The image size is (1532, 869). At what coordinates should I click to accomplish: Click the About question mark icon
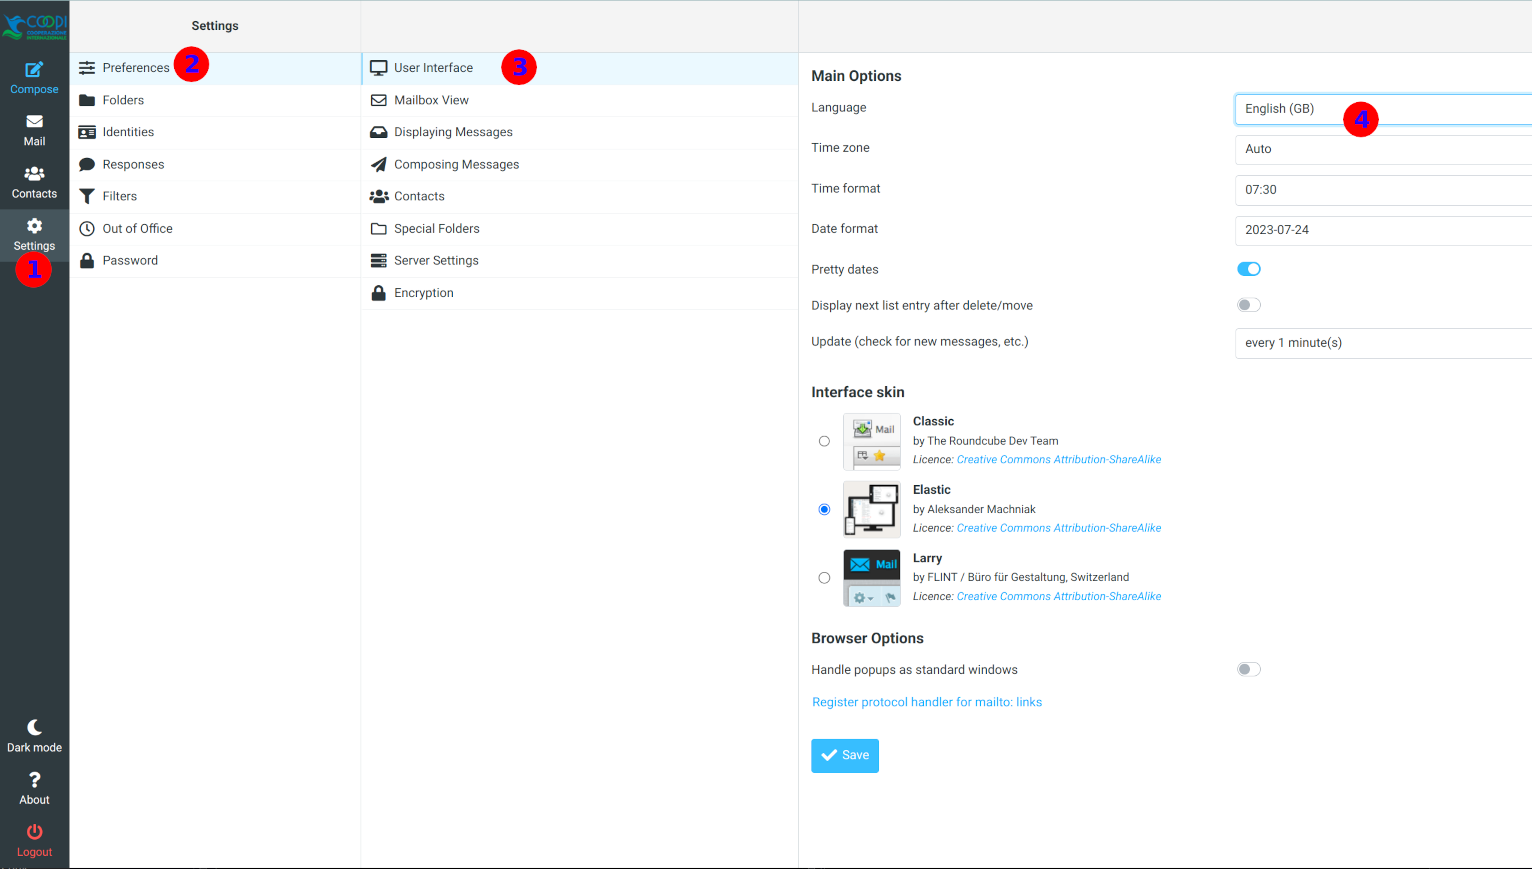34,780
